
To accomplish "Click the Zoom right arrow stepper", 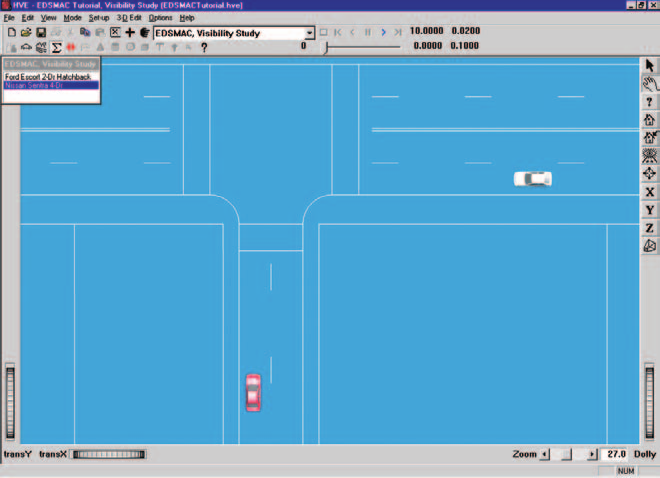I will (592, 454).
